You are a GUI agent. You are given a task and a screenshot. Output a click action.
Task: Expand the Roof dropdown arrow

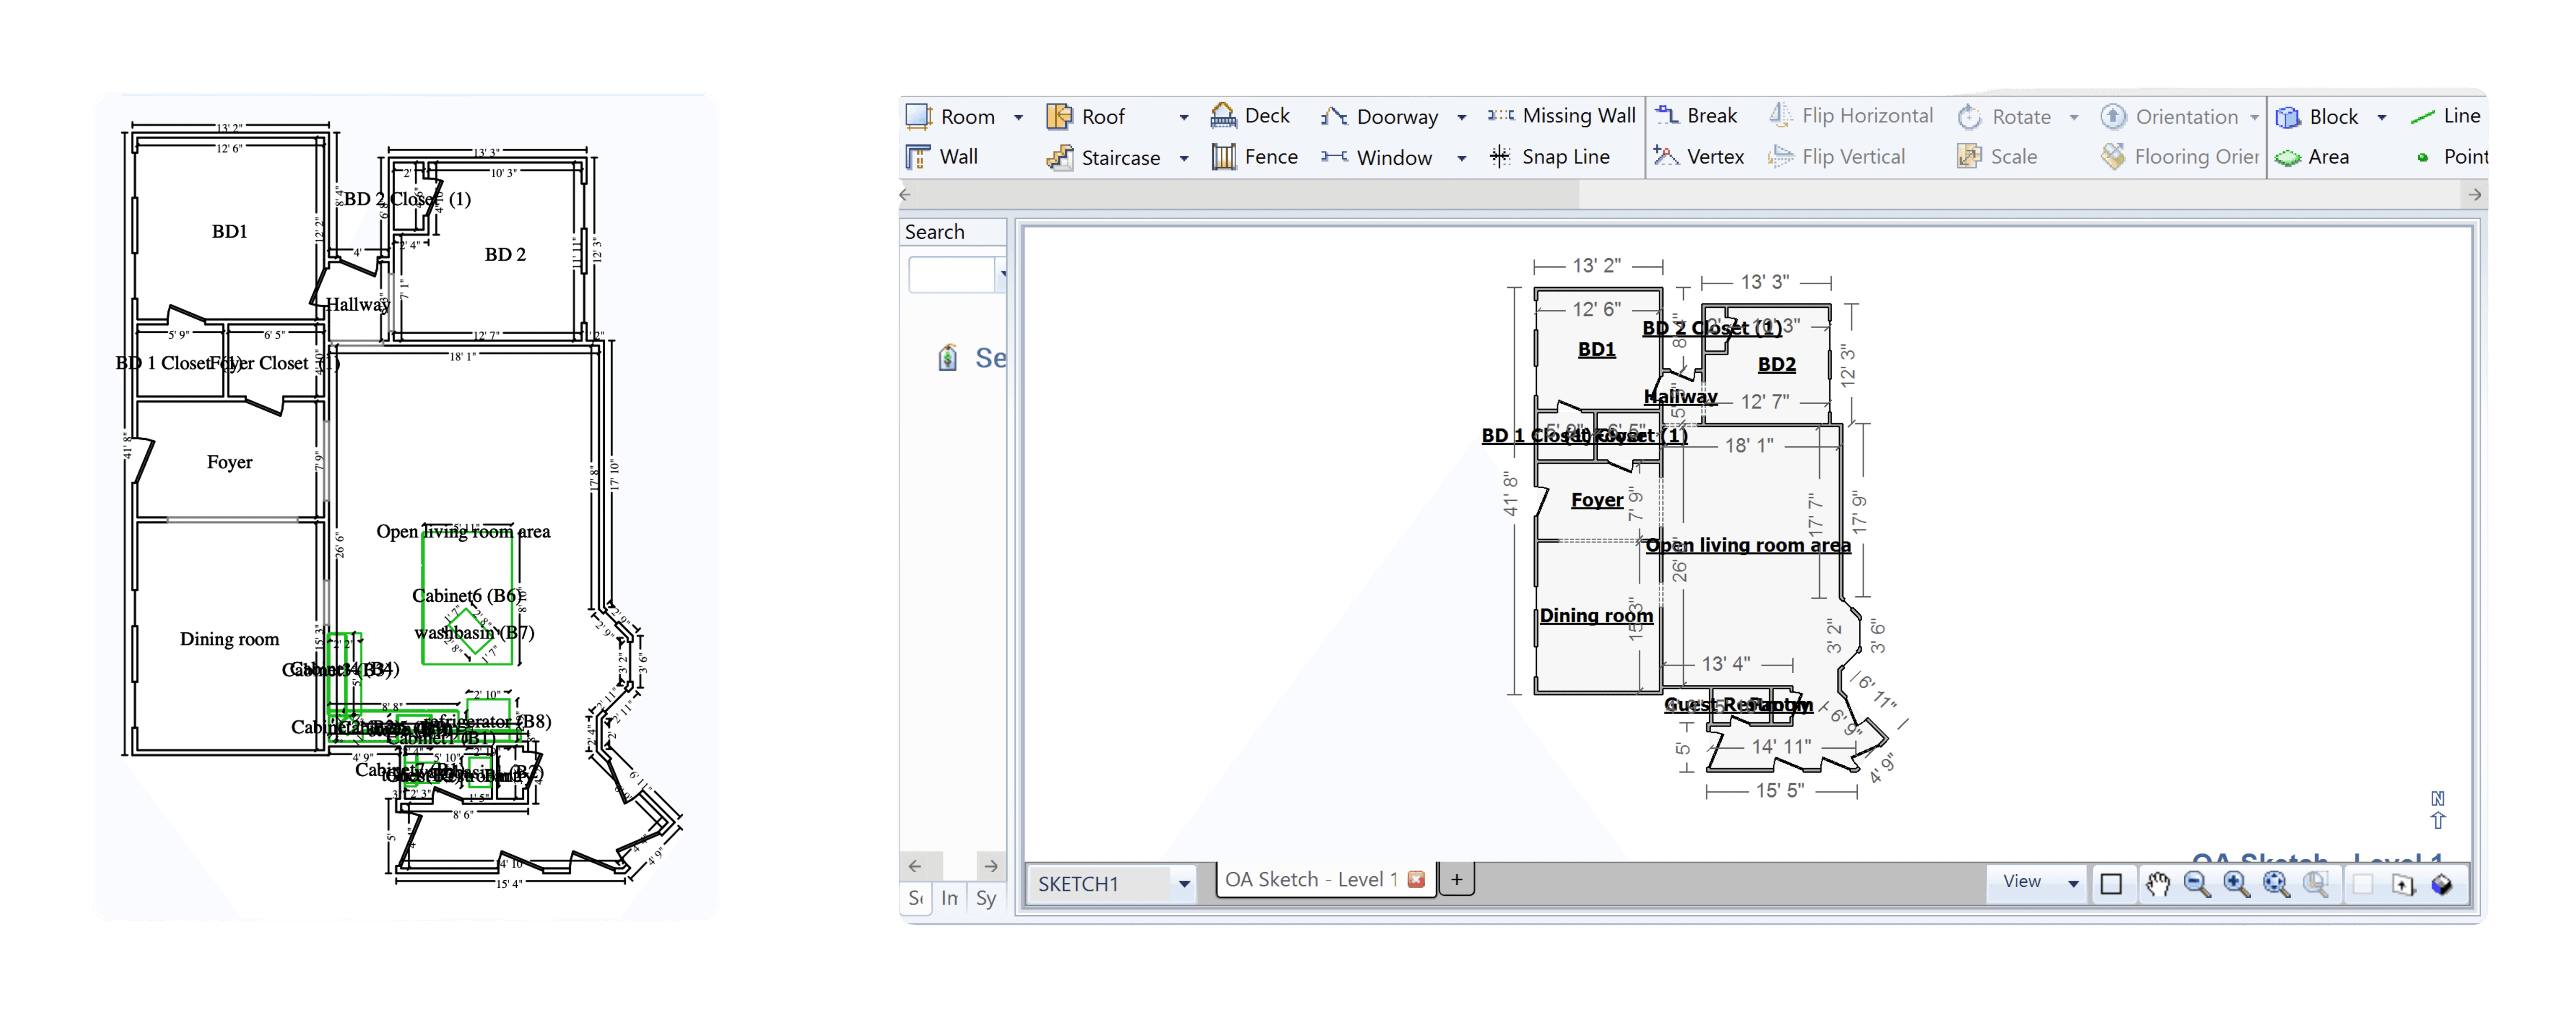click(1184, 118)
